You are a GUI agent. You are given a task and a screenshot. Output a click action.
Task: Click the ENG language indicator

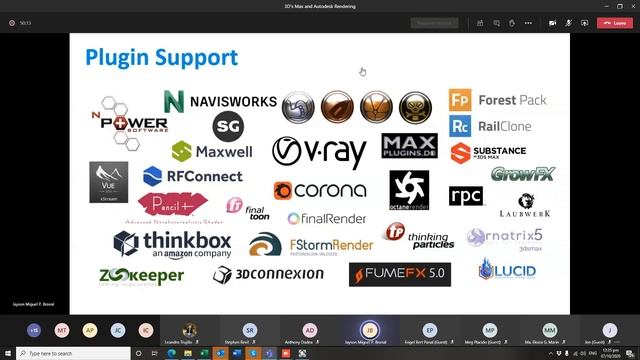click(593, 353)
